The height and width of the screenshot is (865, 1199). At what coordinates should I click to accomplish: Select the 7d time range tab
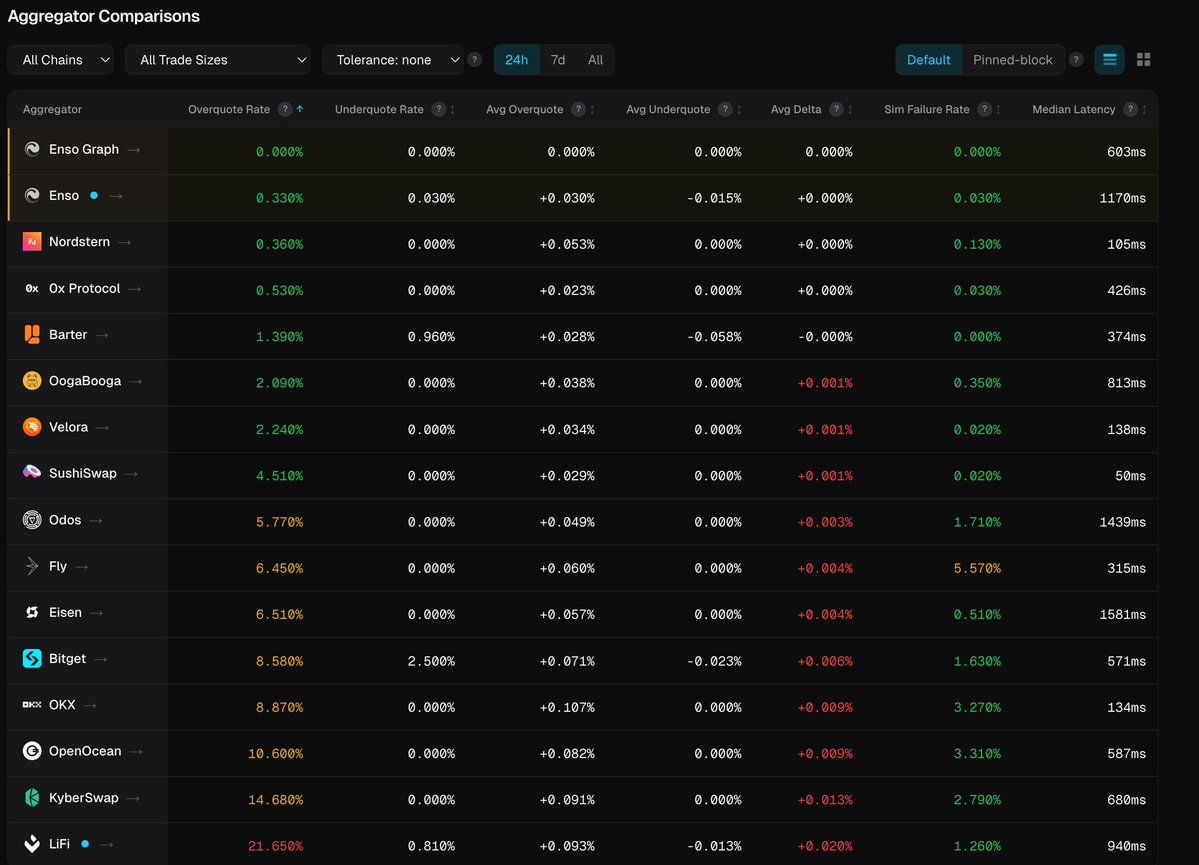point(557,60)
